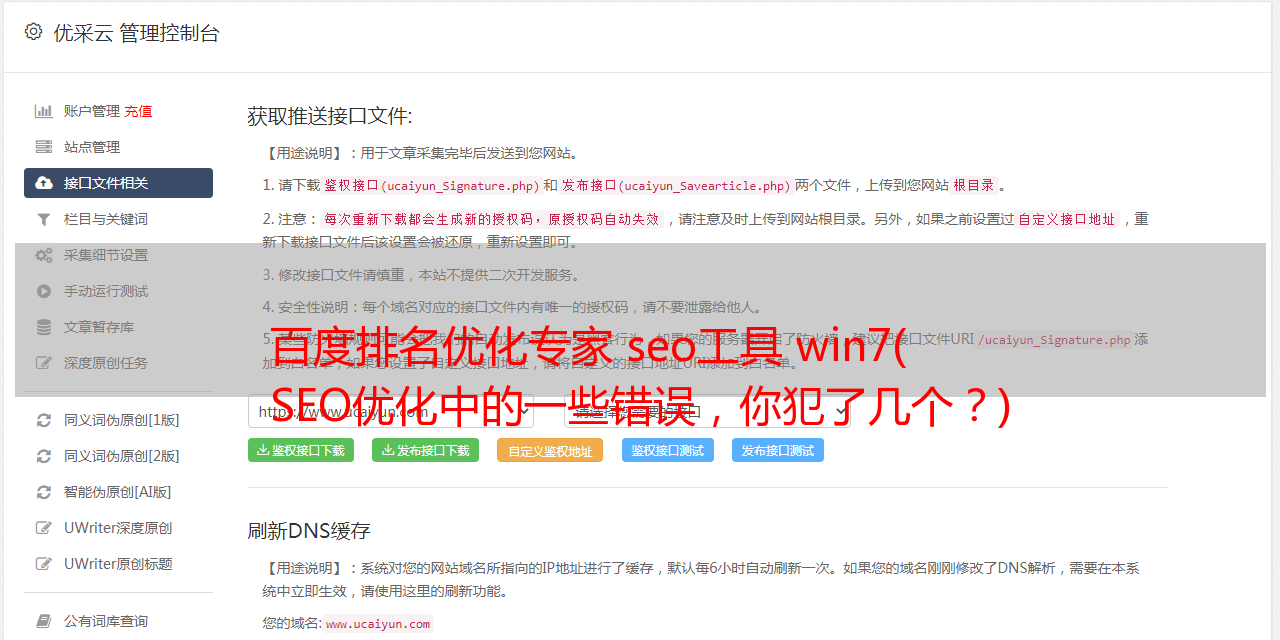Click the green 鉴权接口下载 button
This screenshot has height=640, width=1280.
[x=301, y=450]
